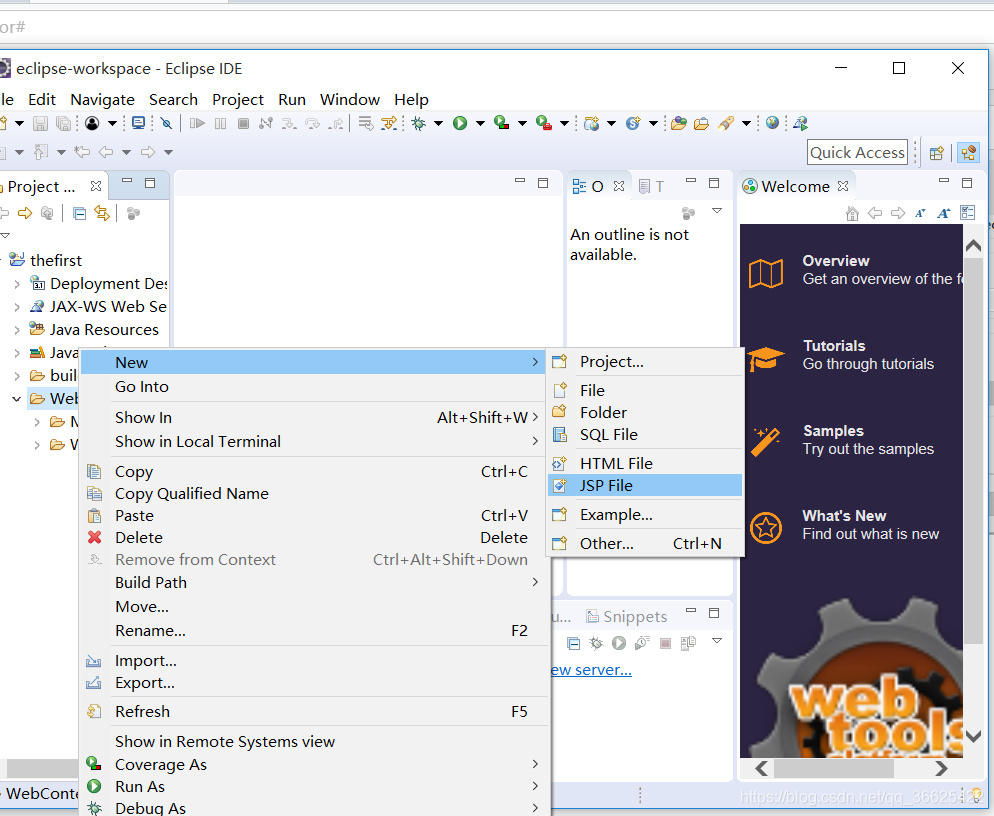The image size is (994, 816).
Task: Select JSP File from New submenu
Action: (x=645, y=486)
